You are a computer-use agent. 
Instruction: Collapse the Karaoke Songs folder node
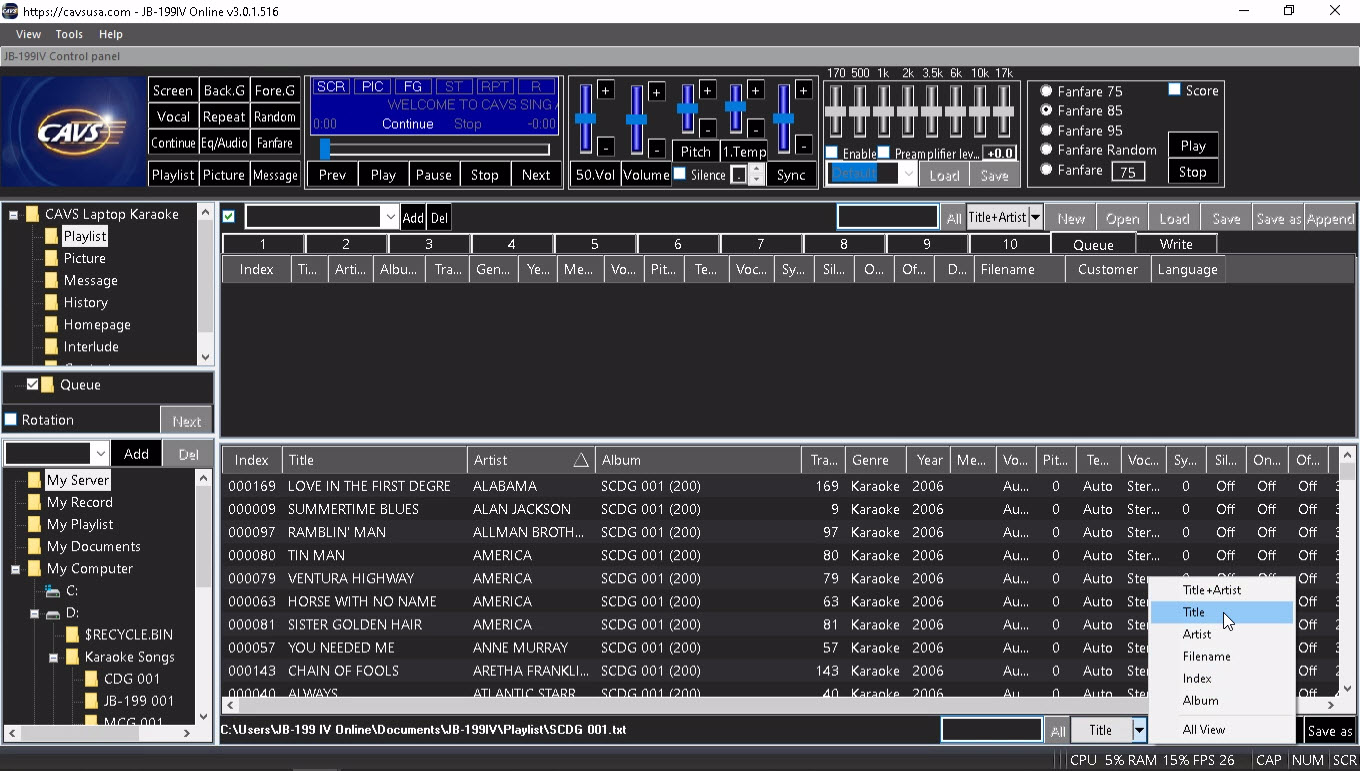(54, 657)
